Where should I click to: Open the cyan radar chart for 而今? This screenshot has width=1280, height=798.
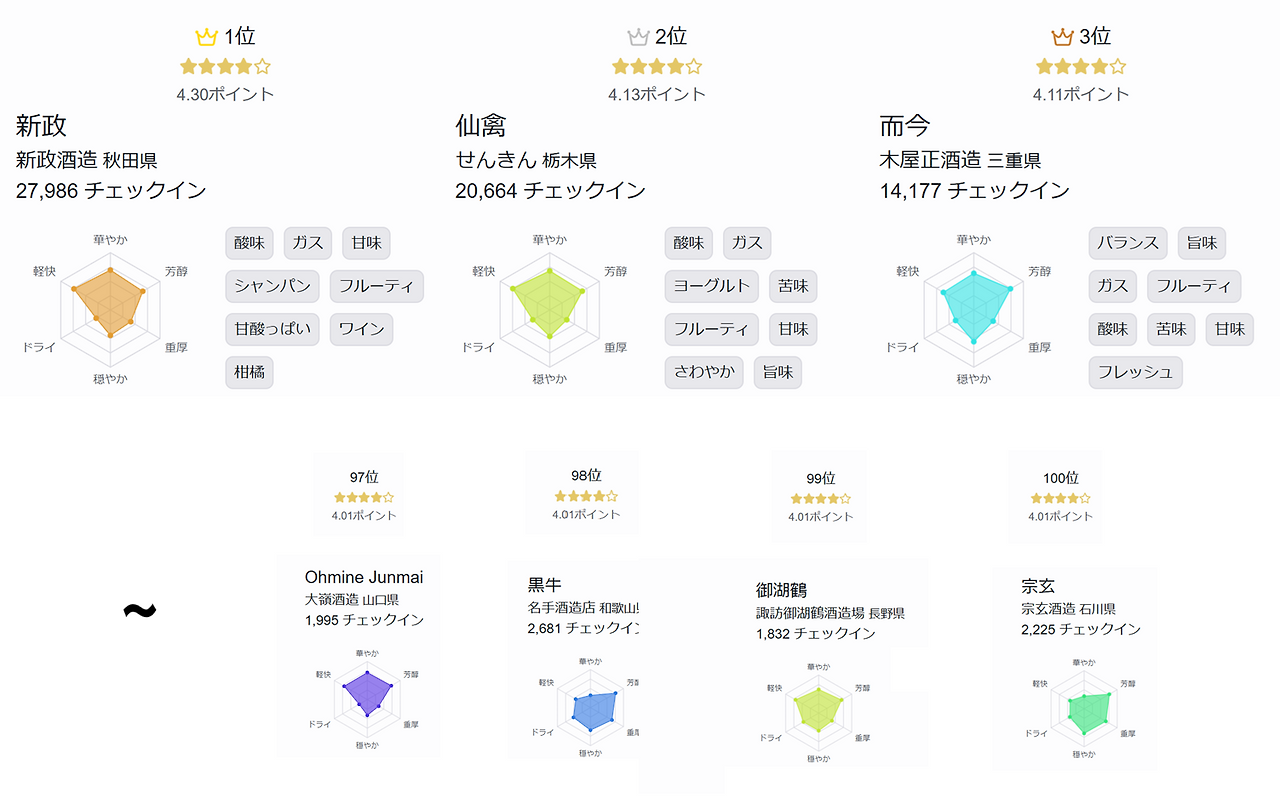click(973, 309)
